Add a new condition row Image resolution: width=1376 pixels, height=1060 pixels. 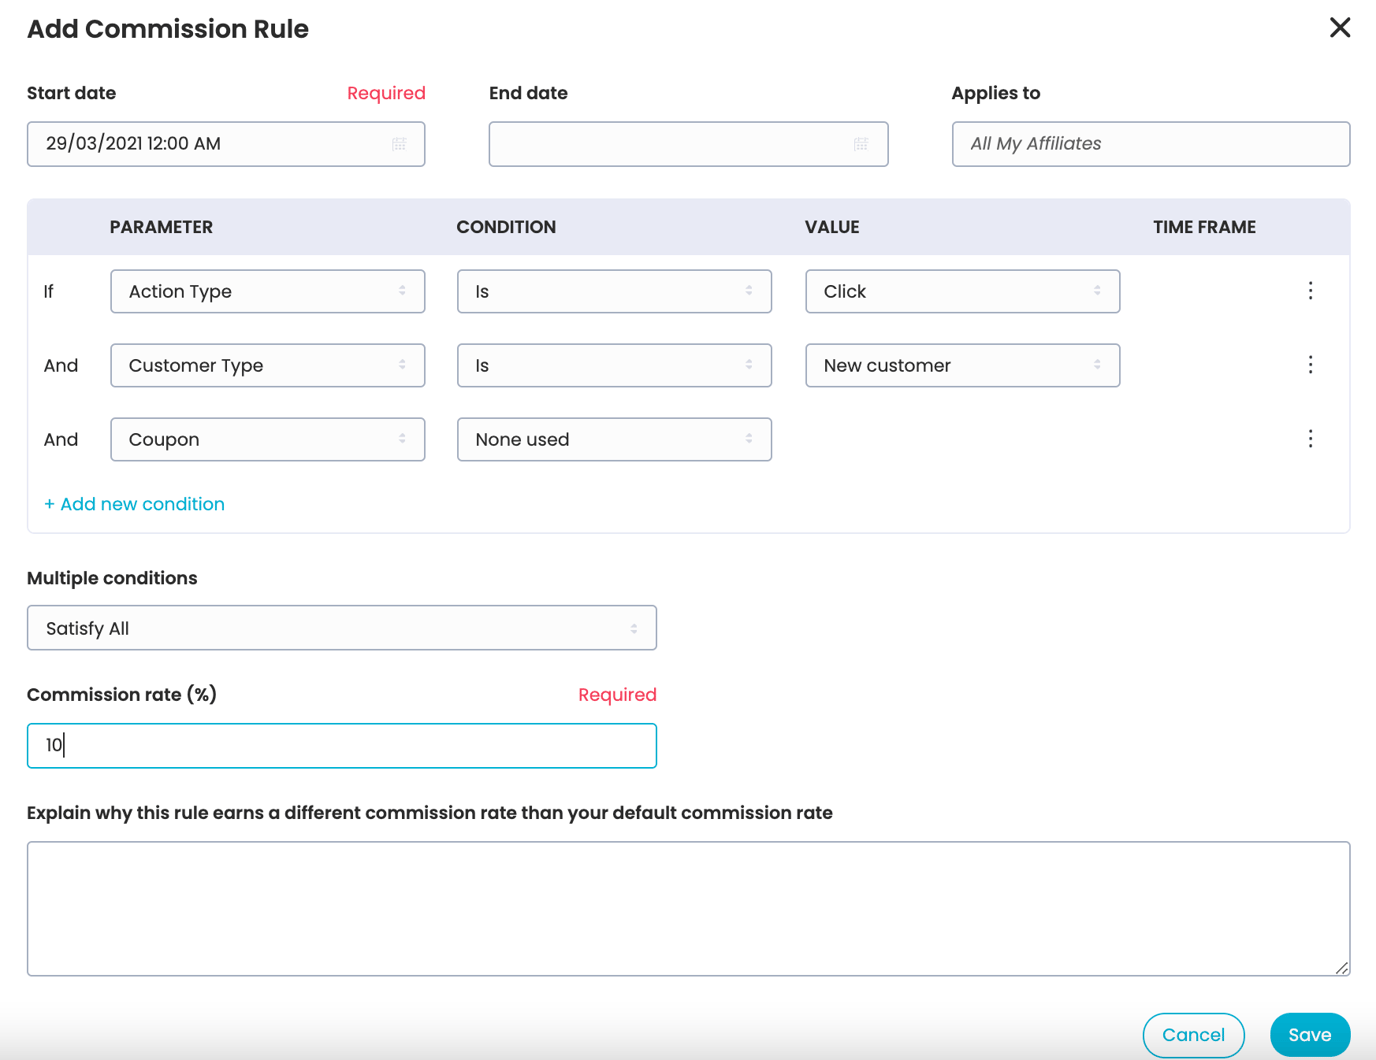click(134, 503)
